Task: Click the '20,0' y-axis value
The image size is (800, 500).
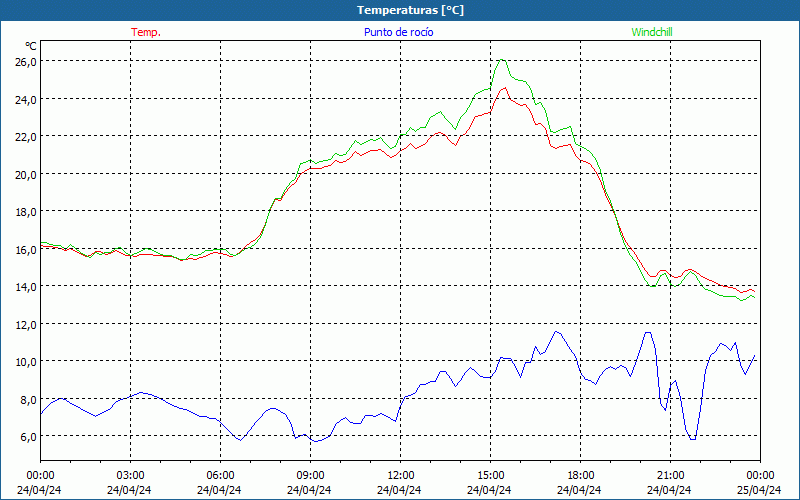Action: coord(26,175)
